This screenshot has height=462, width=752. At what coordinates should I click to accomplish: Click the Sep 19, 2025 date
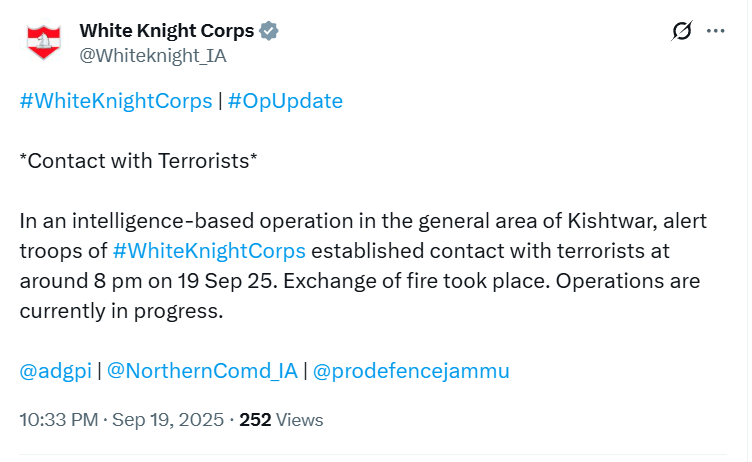(168, 420)
